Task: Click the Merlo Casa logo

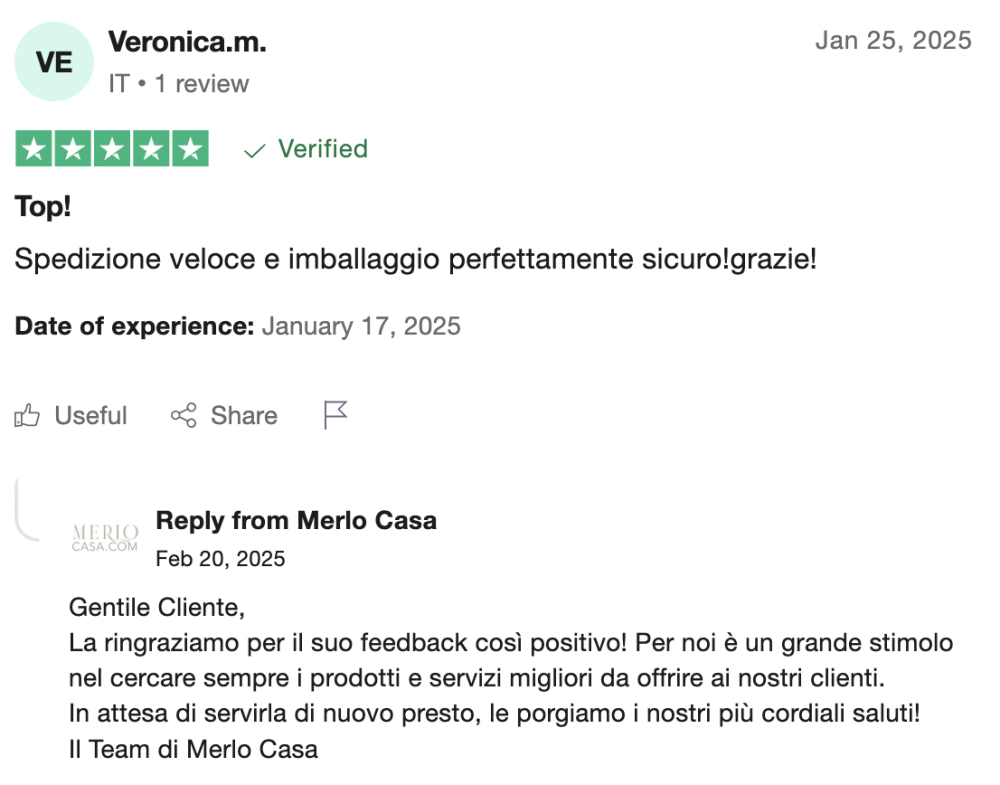Action: pos(105,538)
